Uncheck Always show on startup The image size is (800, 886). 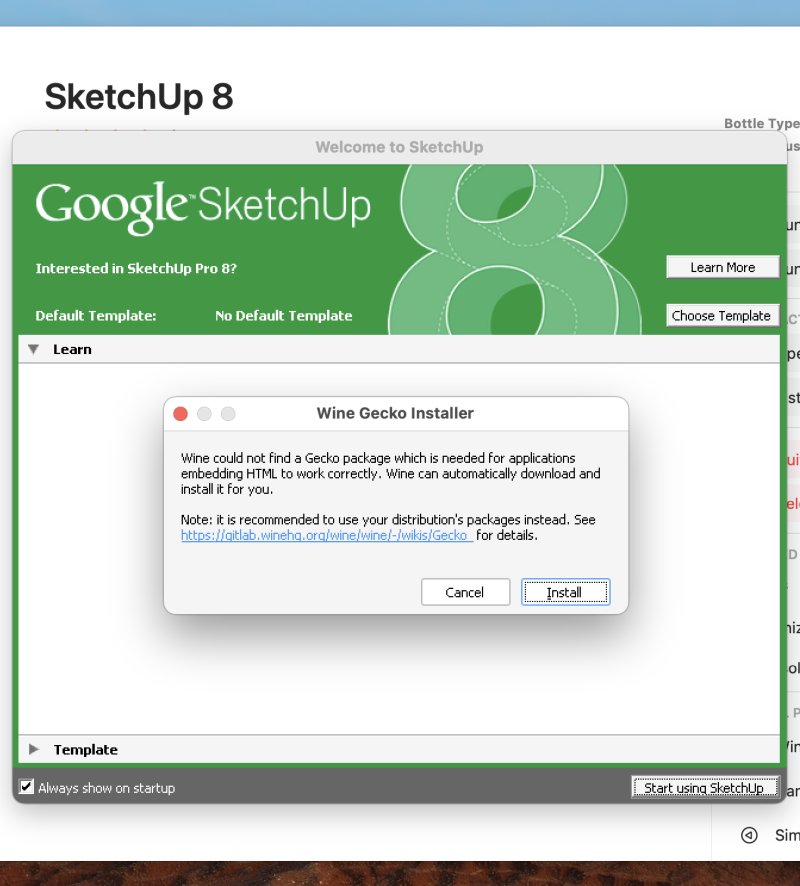pos(27,787)
